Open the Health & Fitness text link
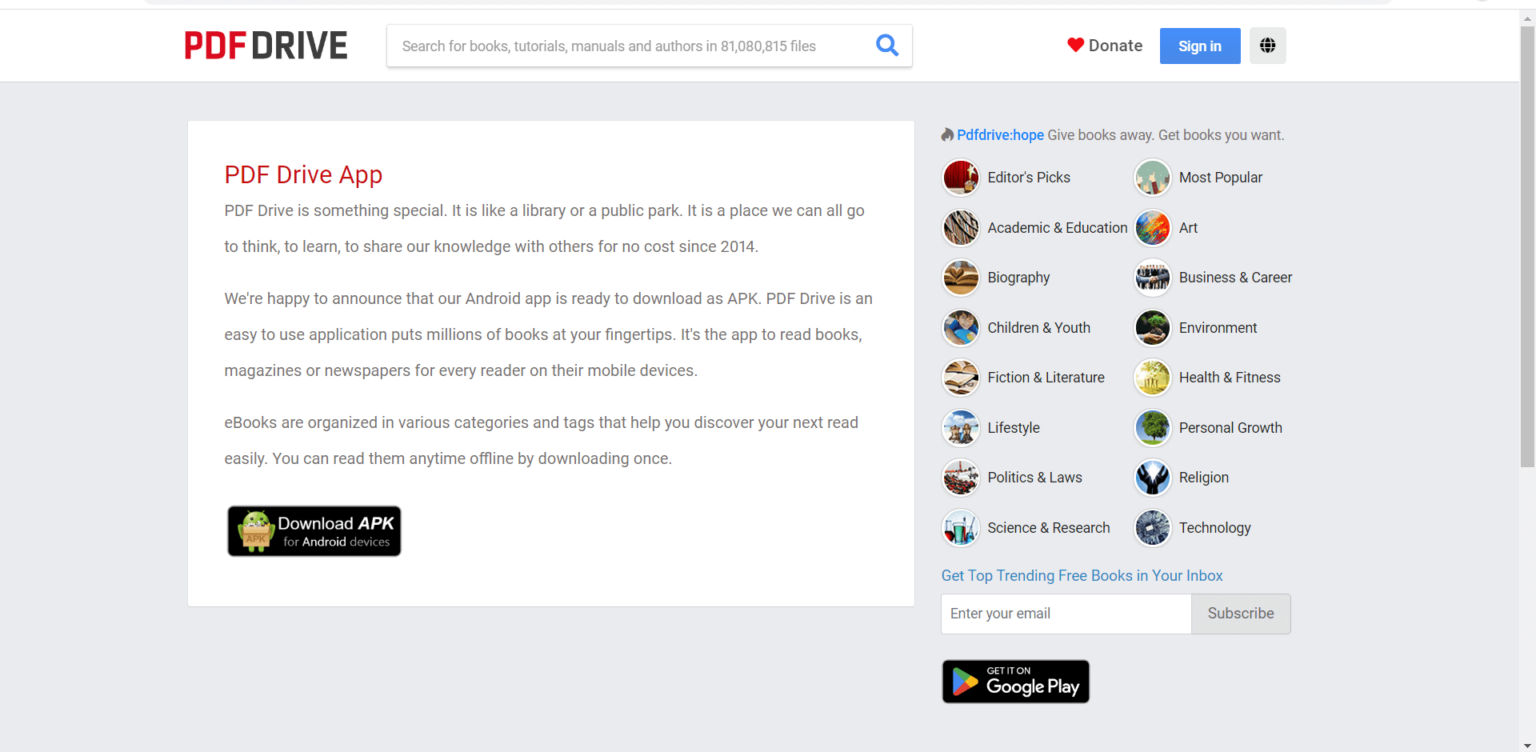Viewport: 1536px width, 752px height. [x=1230, y=378]
